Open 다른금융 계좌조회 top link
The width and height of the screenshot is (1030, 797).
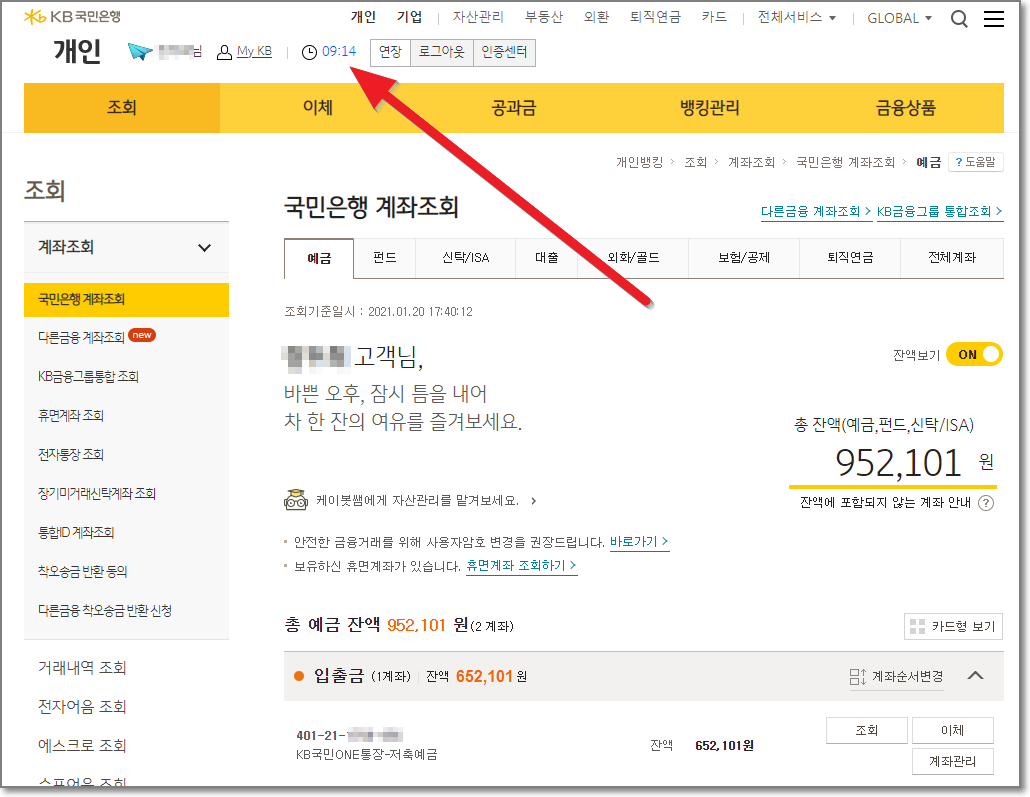pos(816,212)
